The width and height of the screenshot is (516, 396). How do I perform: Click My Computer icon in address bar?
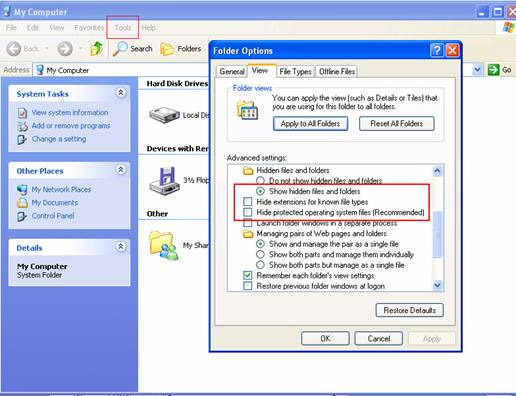40,70
